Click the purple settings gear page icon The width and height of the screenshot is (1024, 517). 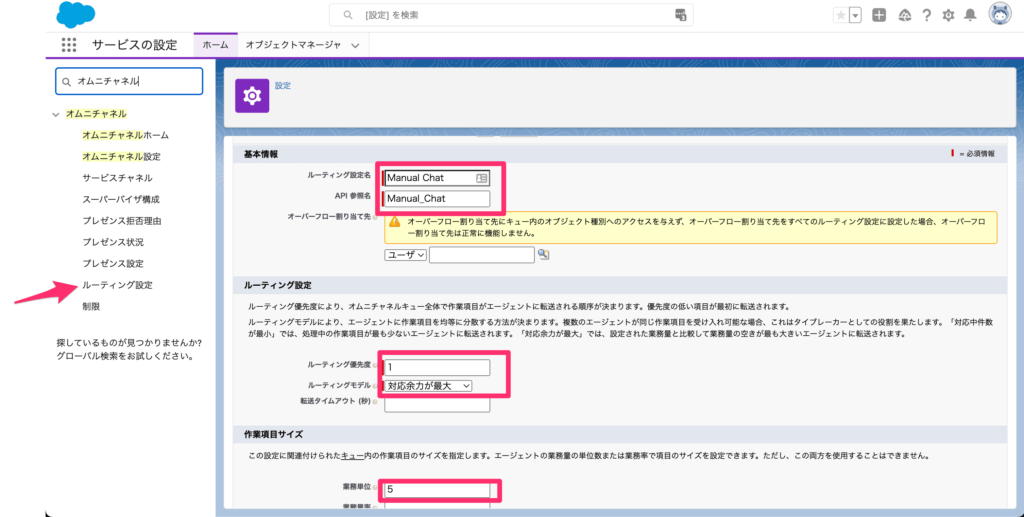pos(252,96)
